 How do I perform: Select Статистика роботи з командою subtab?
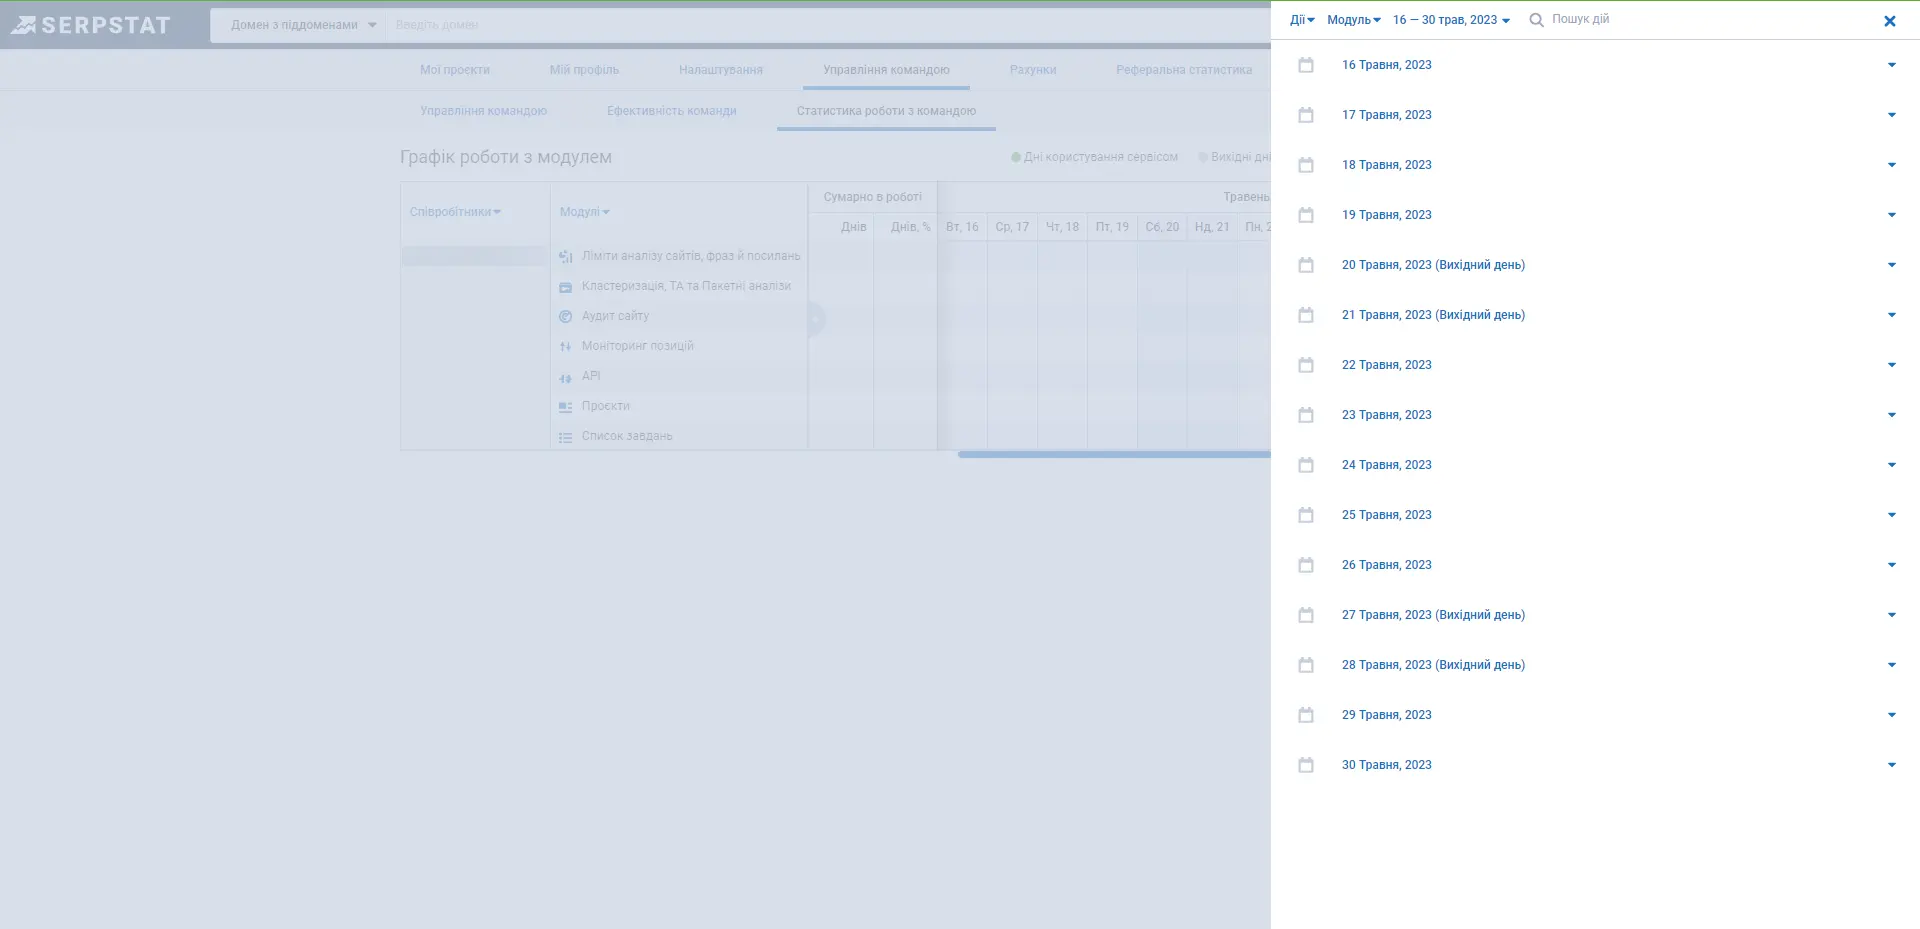click(886, 111)
